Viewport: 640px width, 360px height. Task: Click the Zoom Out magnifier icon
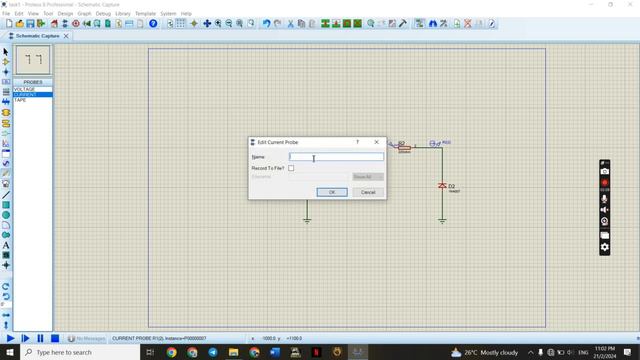[229, 24]
